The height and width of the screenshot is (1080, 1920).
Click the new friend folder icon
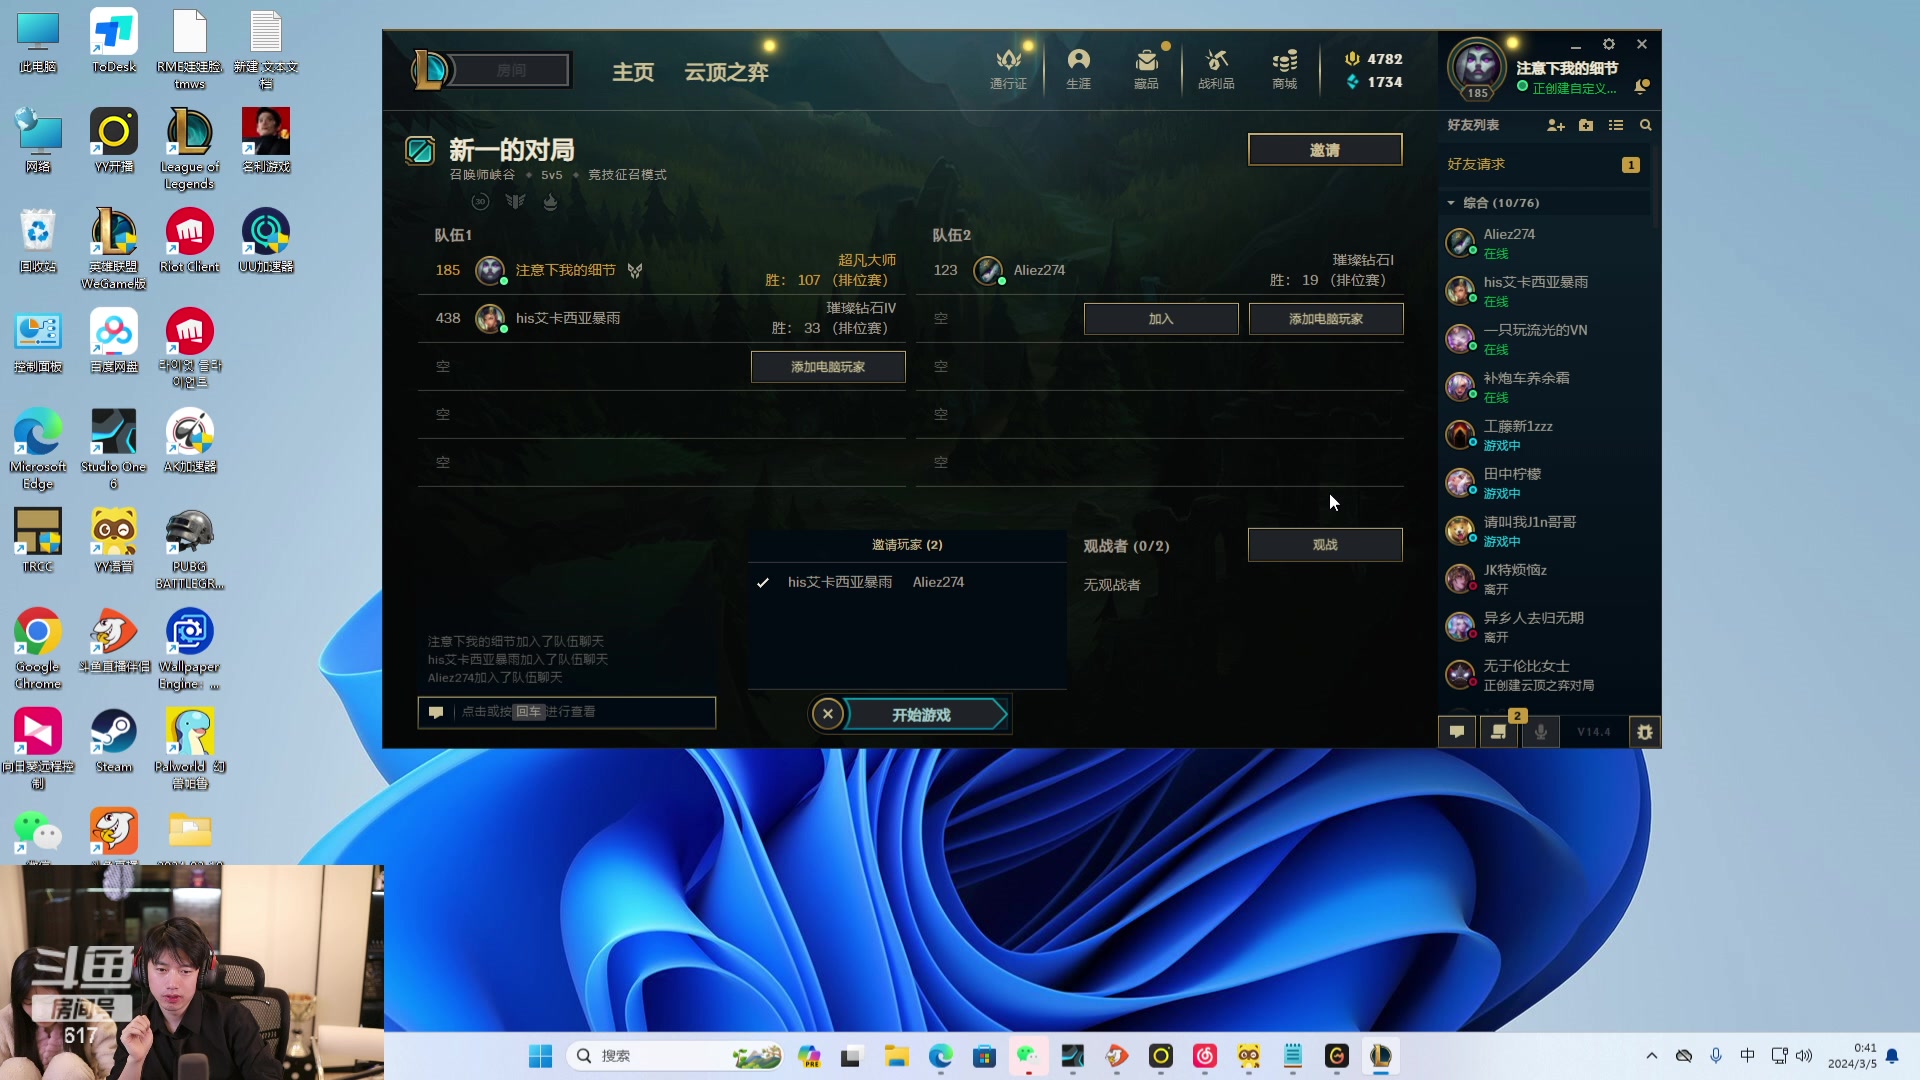coord(1586,125)
